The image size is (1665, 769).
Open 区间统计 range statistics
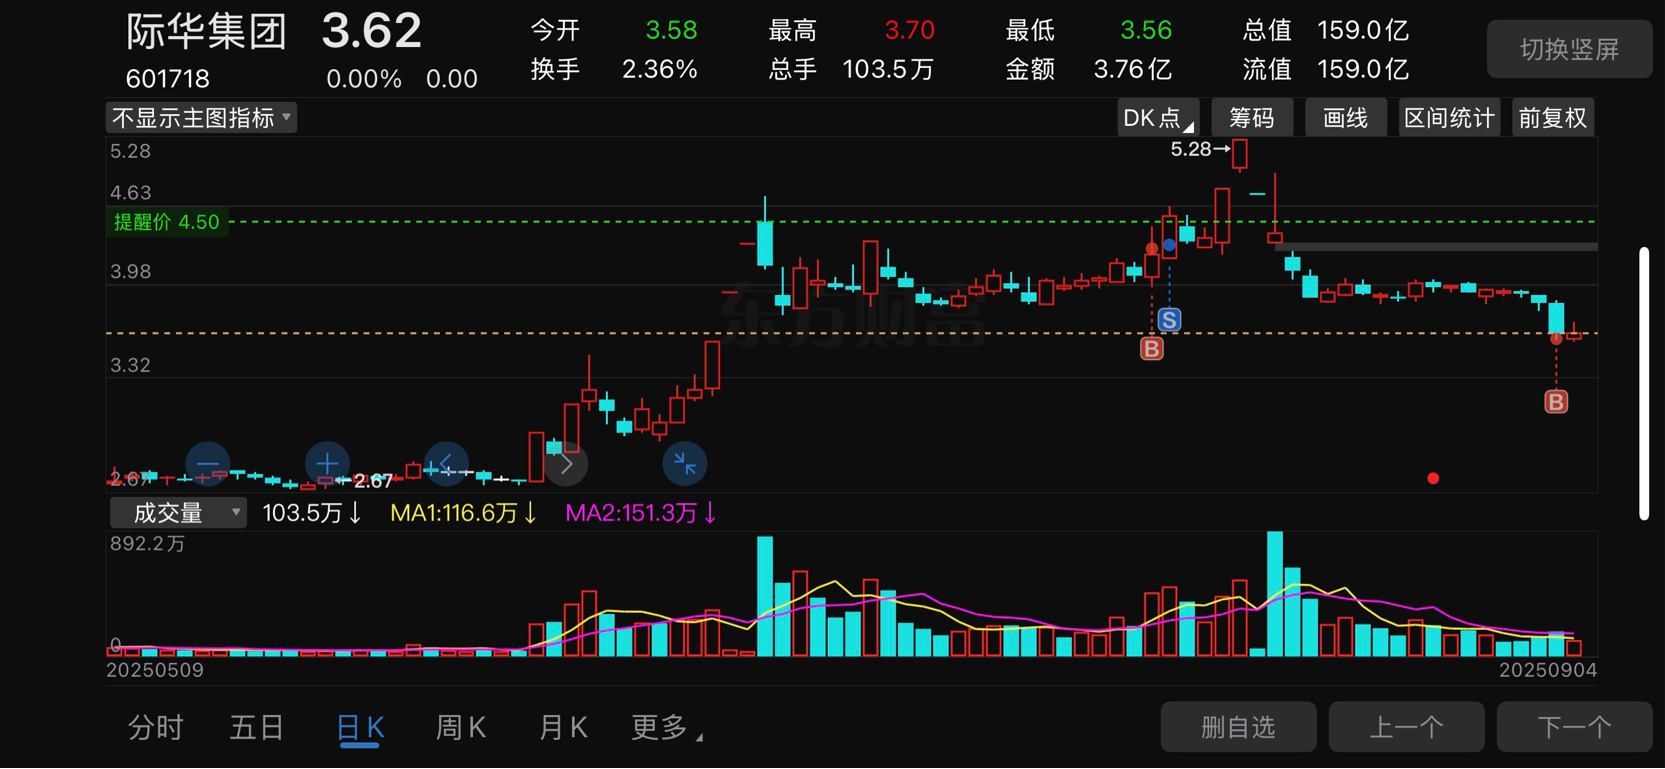(1449, 118)
